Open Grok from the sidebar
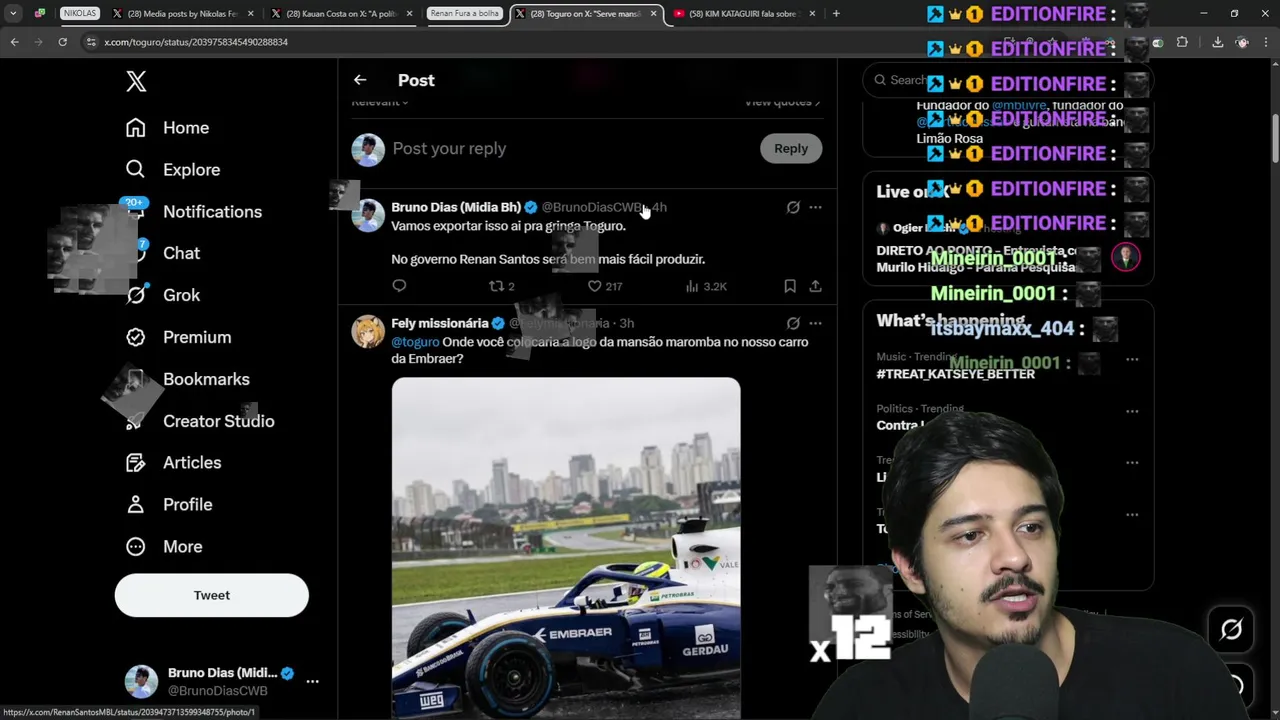1280x720 pixels. (x=162, y=296)
